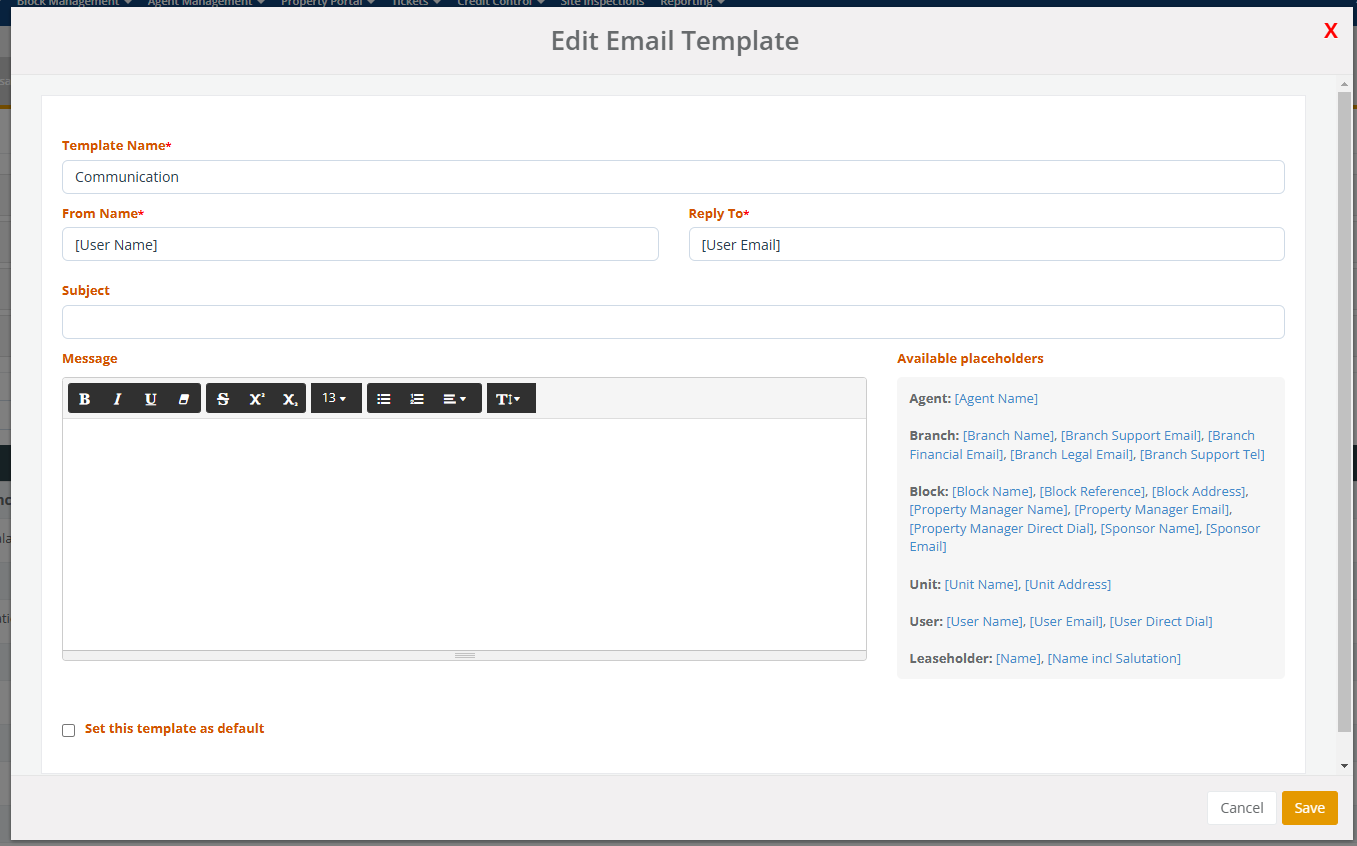
Task: Check 'Set this template as default'
Action: (x=69, y=730)
